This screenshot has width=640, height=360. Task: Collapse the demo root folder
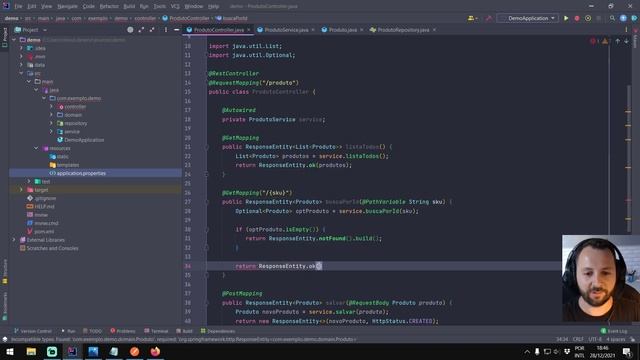pyautogui.click(x=14, y=40)
